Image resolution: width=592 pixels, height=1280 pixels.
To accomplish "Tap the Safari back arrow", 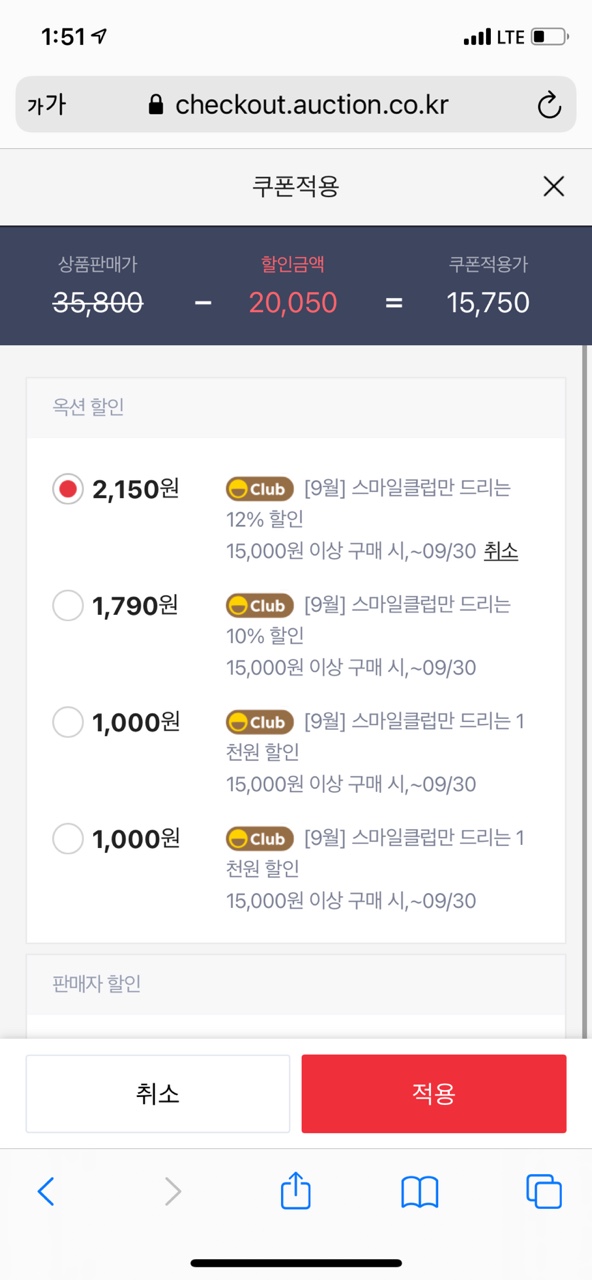I will point(45,1191).
